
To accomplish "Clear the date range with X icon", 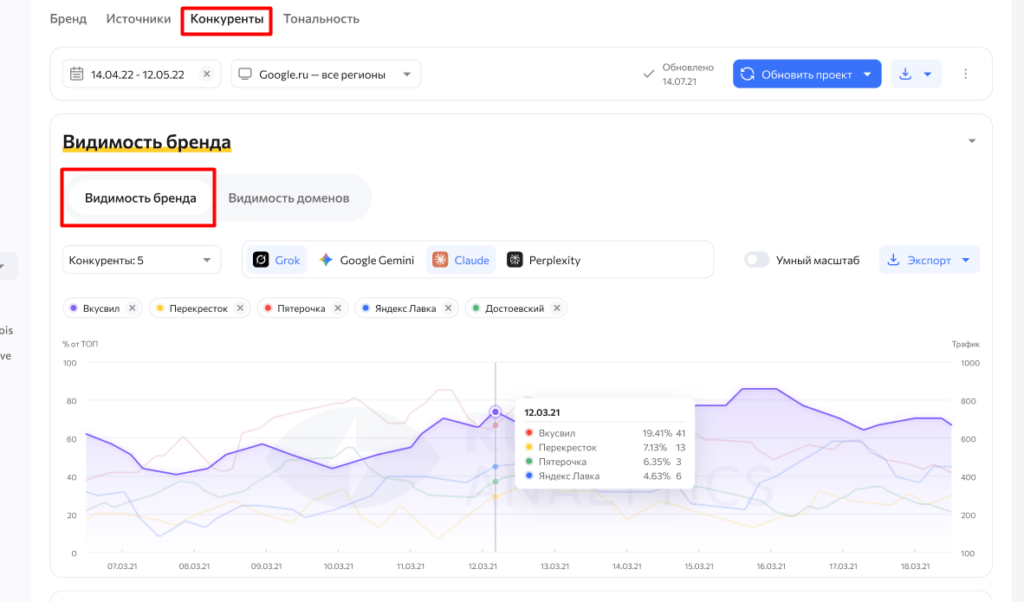I will pos(206,74).
